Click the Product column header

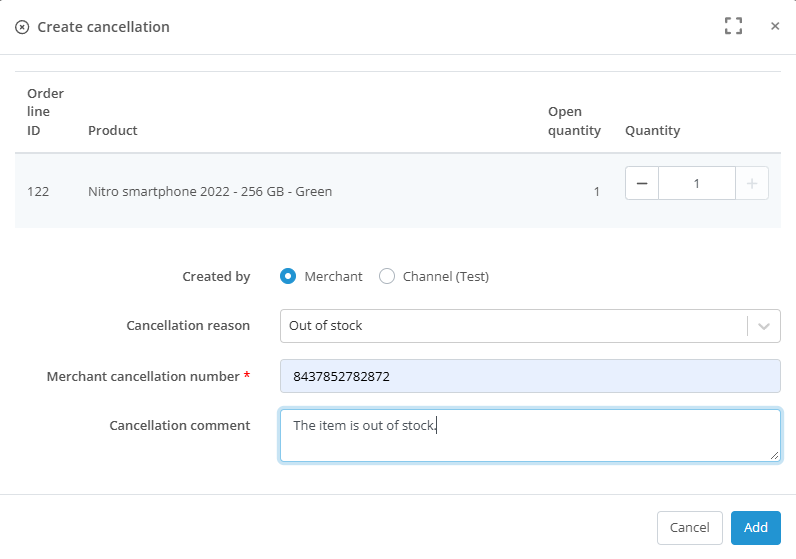(x=113, y=130)
